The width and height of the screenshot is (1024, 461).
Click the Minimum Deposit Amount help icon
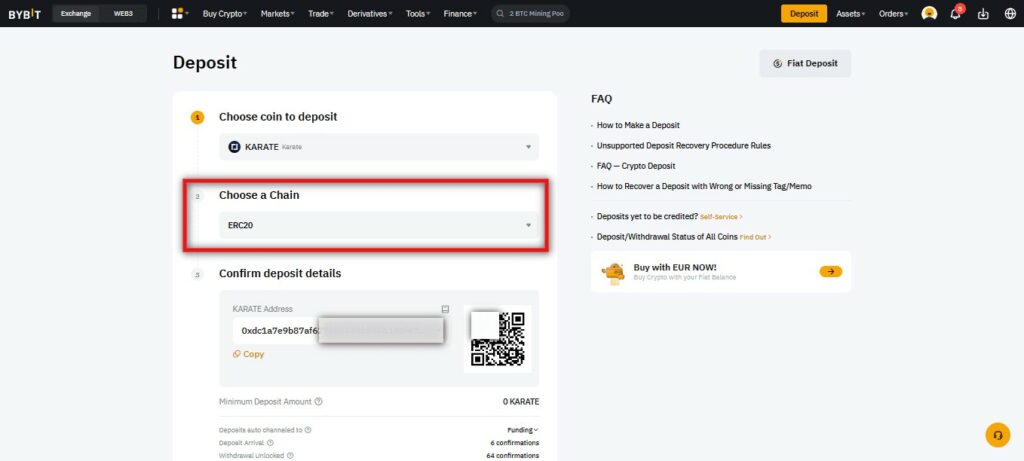(x=319, y=402)
